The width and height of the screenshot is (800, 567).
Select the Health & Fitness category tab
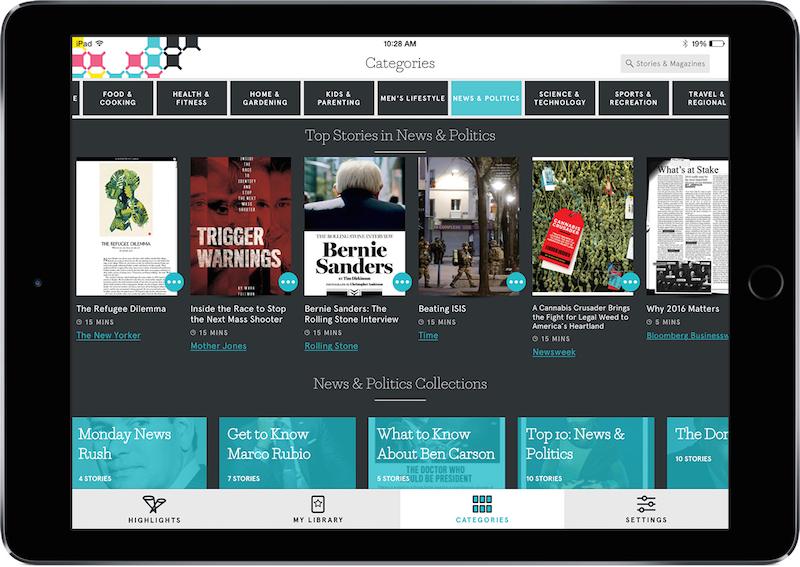click(191, 98)
